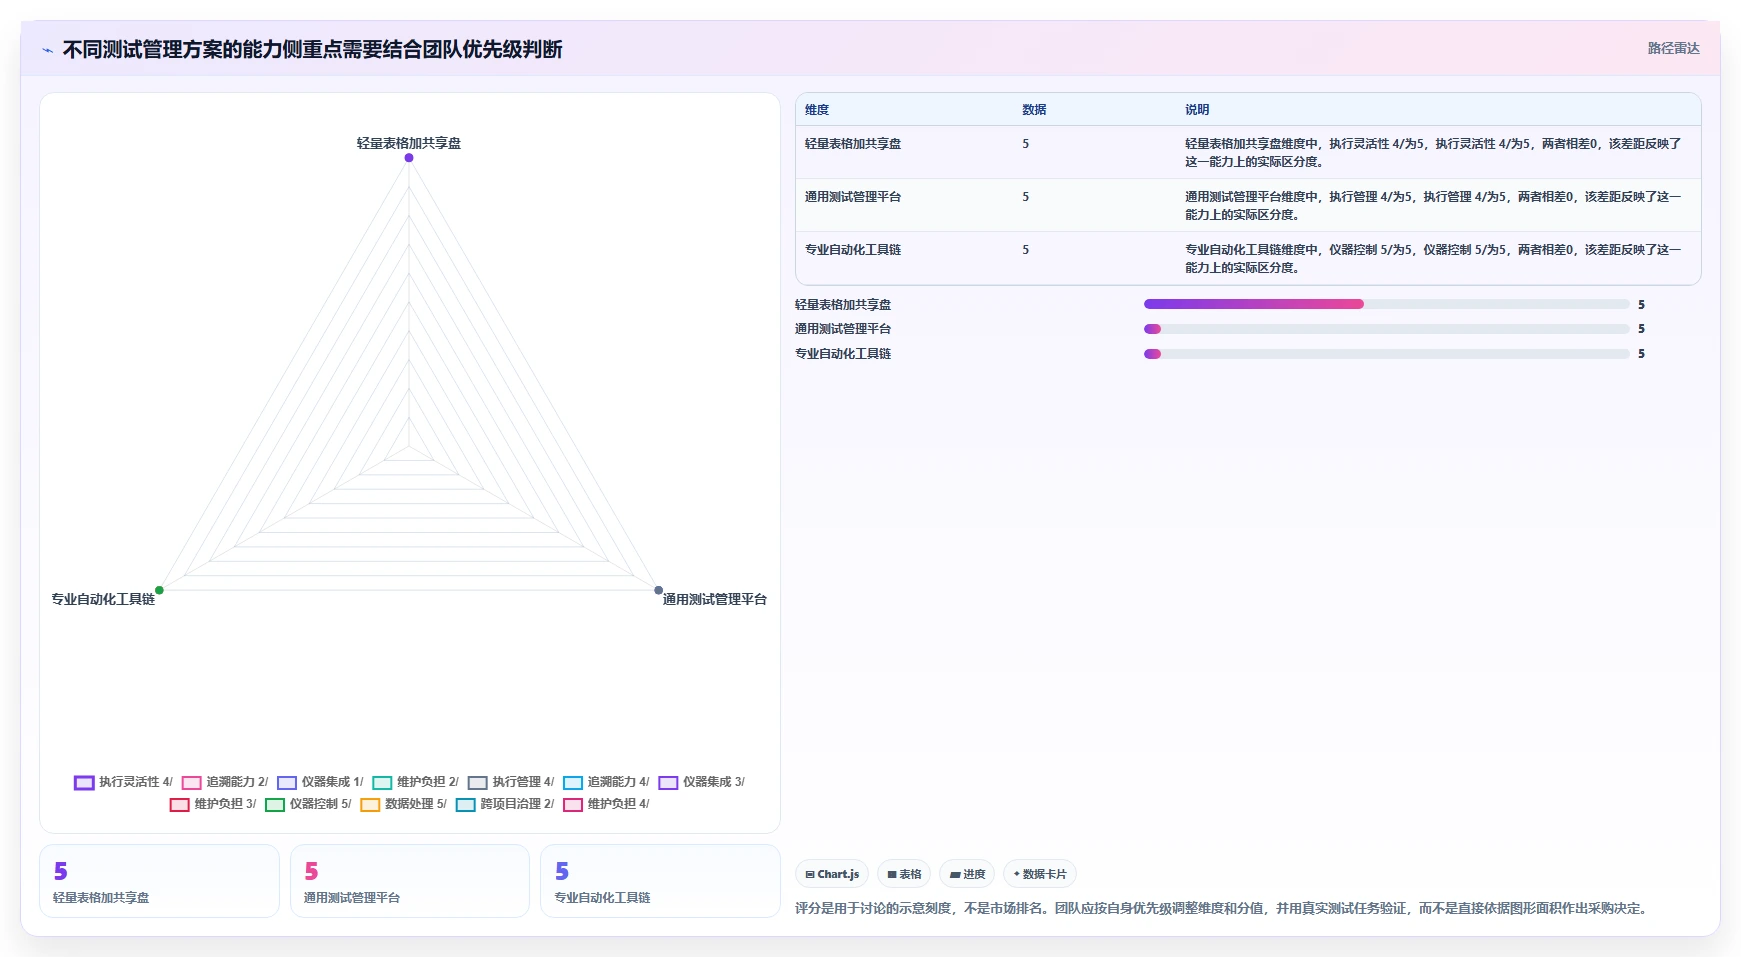This screenshot has width=1741, height=957.
Task: Select the green radar point for 专业自动化工具链
Action: click(159, 590)
